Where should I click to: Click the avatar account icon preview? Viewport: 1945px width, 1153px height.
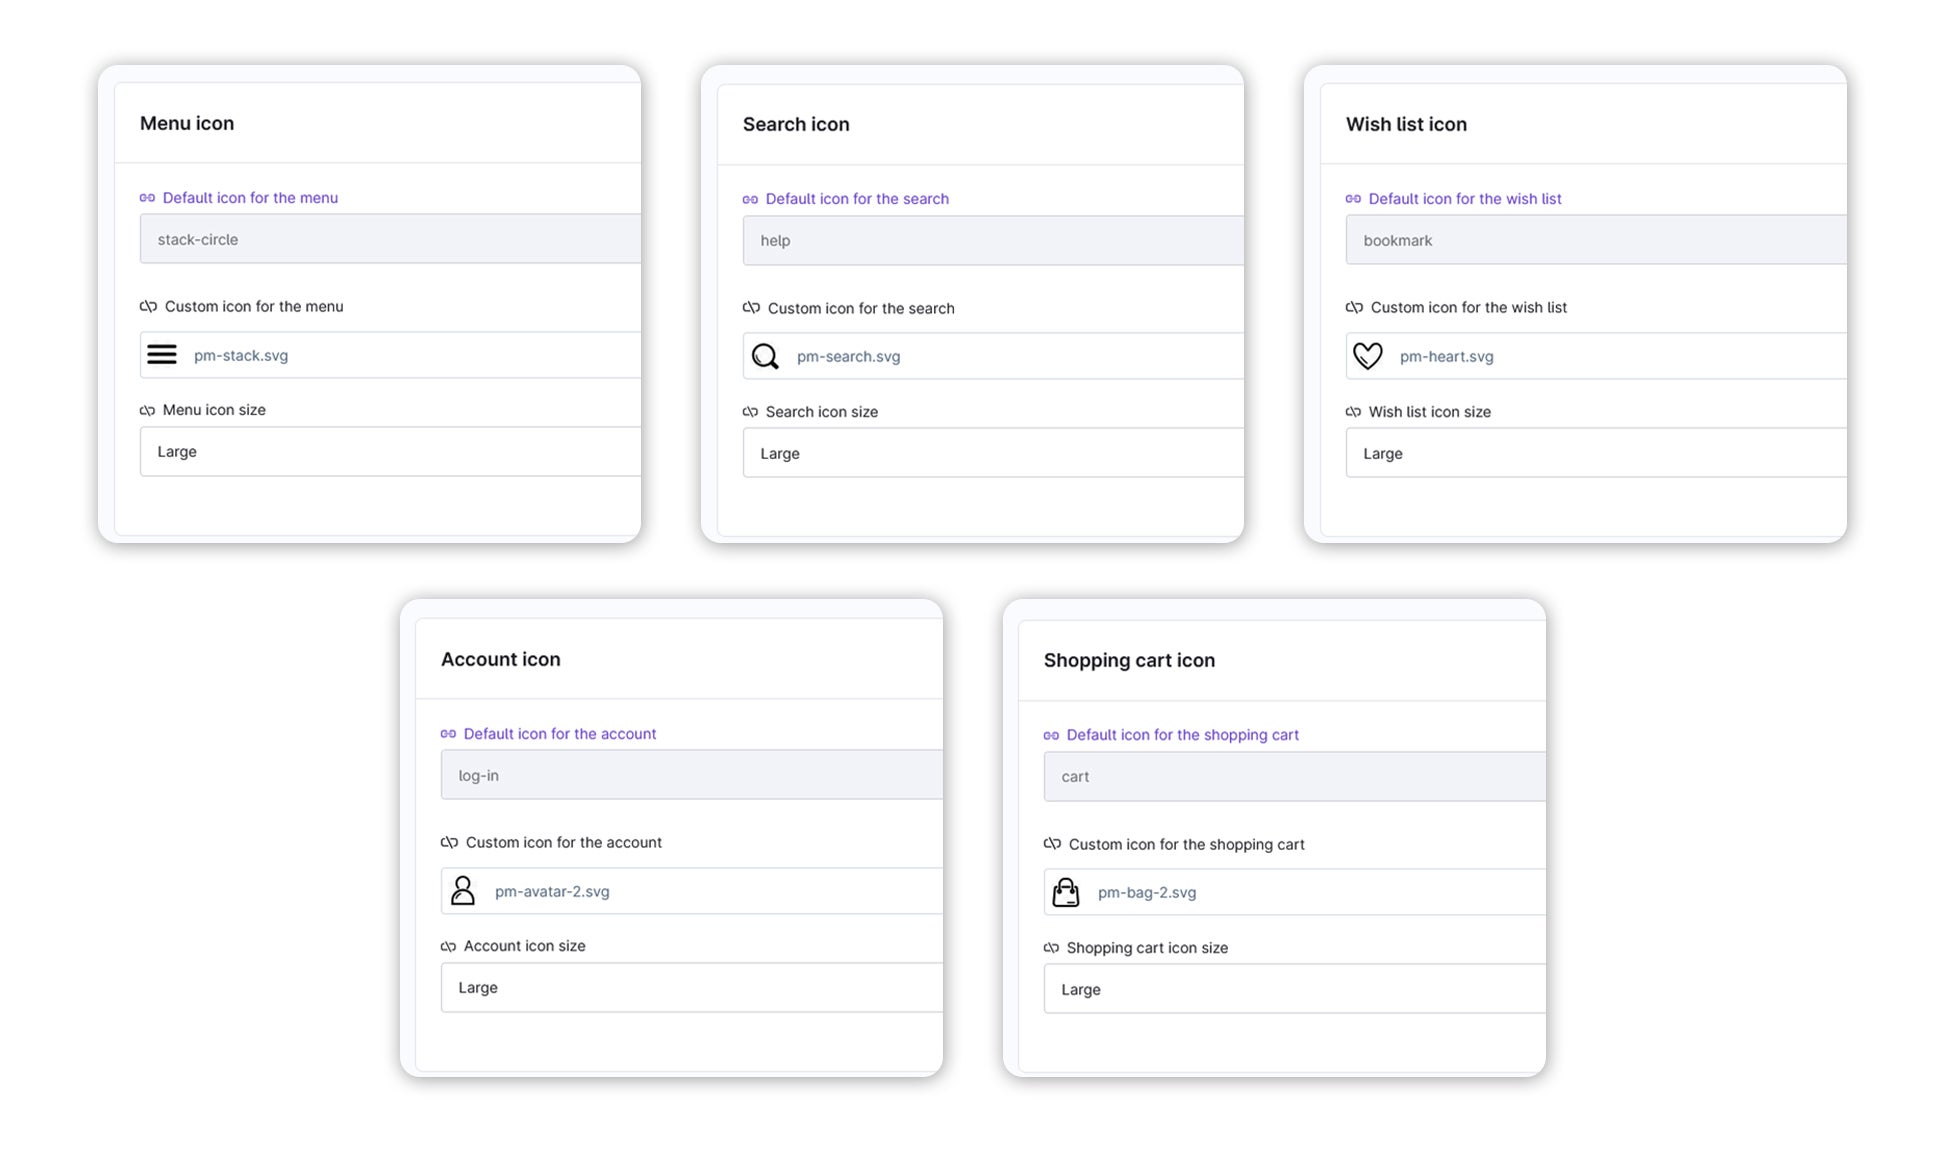click(x=463, y=891)
